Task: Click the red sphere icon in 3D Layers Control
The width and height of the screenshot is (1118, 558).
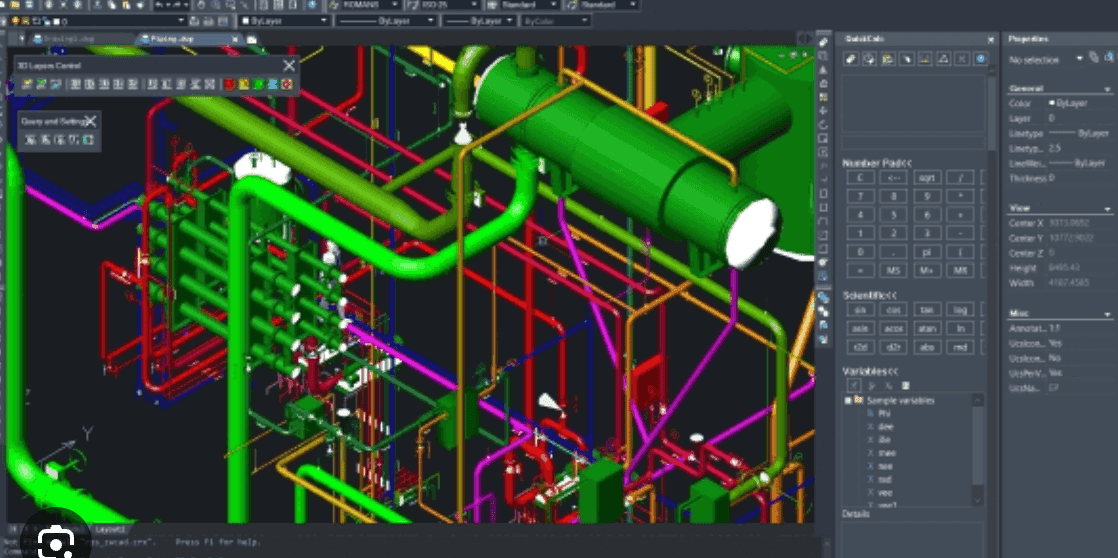Action: click(229, 84)
